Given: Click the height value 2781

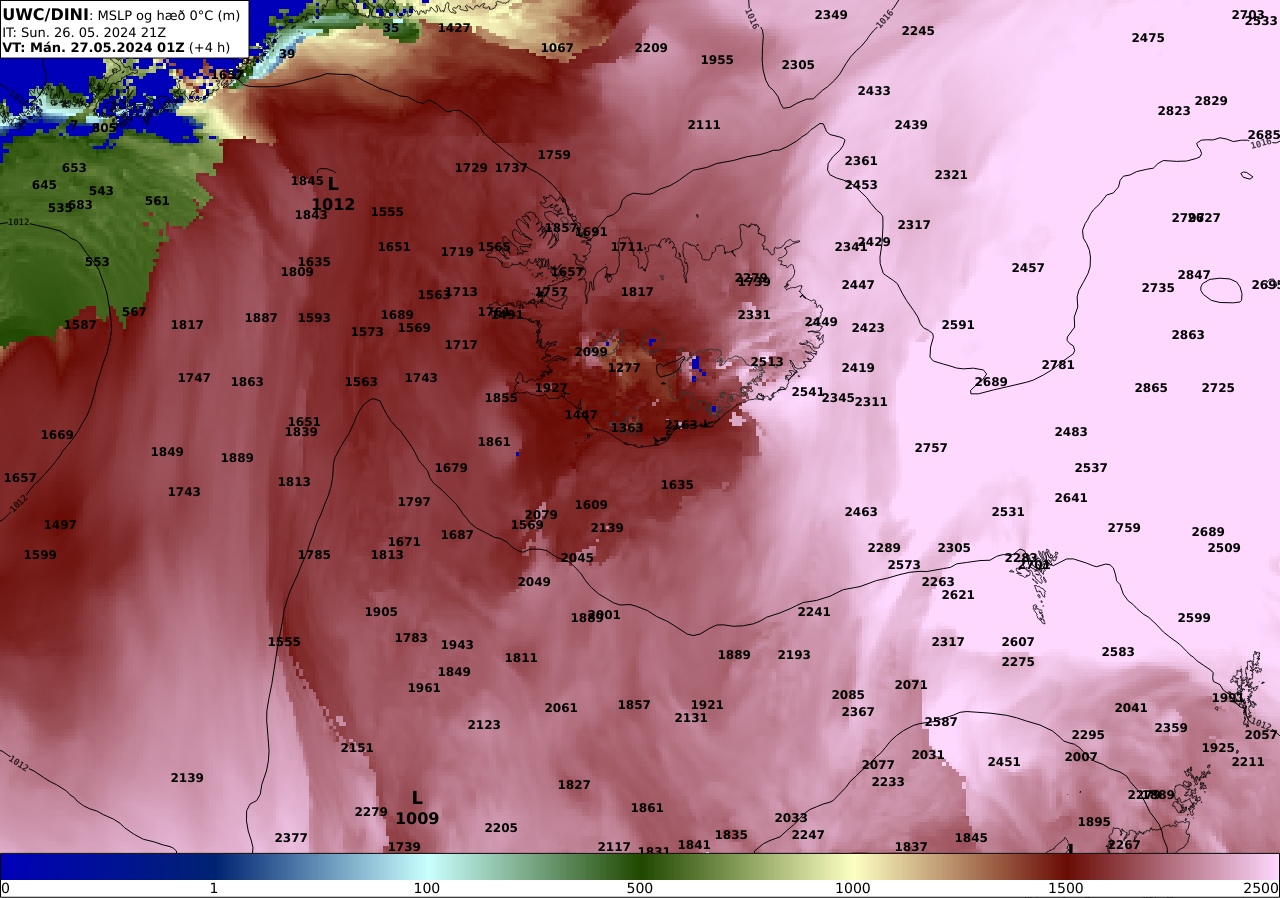Looking at the screenshot, I should point(1058,365).
